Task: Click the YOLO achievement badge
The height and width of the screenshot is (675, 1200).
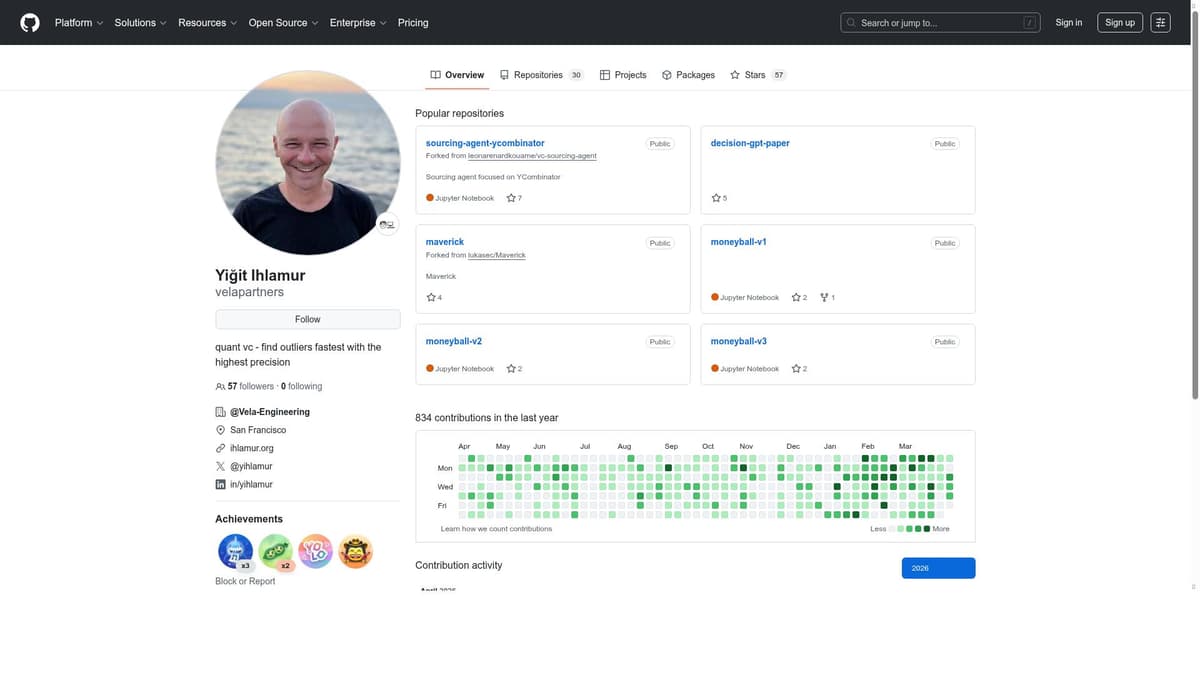Action: tap(315, 551)
